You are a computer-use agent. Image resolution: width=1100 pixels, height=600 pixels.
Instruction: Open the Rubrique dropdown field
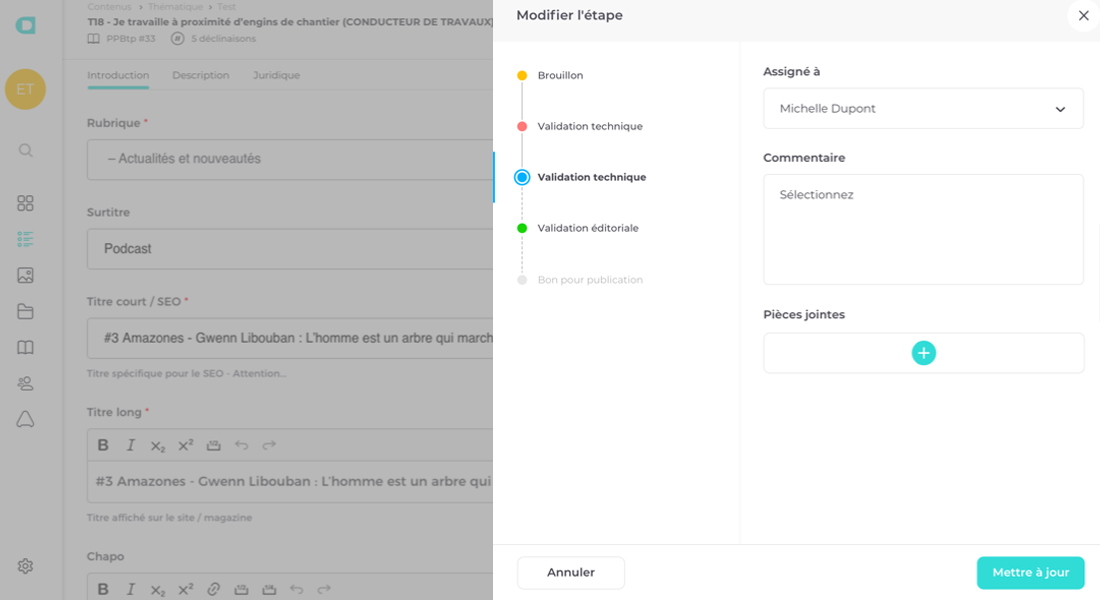click(x=290, y=159)
